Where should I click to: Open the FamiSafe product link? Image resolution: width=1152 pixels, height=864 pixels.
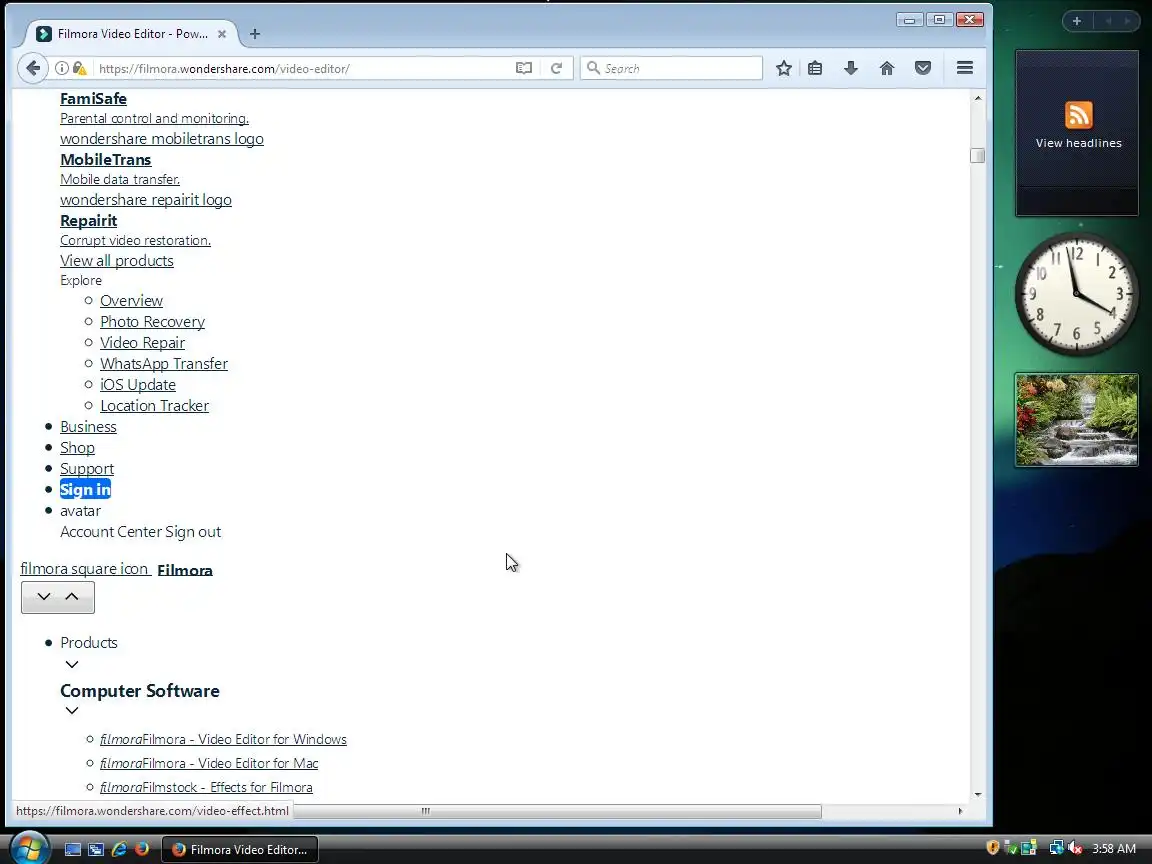coord(93,98)
